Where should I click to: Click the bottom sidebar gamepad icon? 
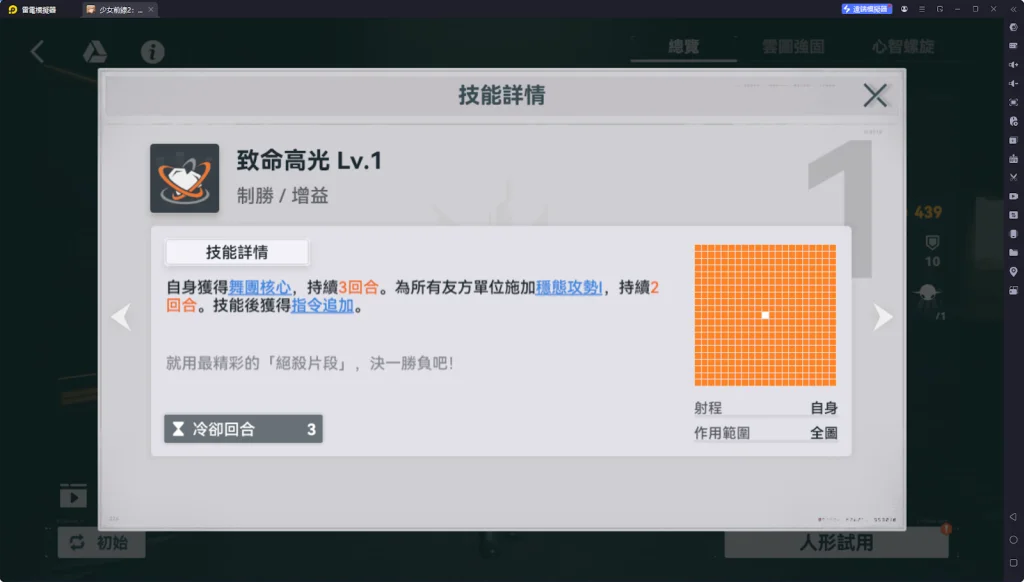[x=1014, y=290]
